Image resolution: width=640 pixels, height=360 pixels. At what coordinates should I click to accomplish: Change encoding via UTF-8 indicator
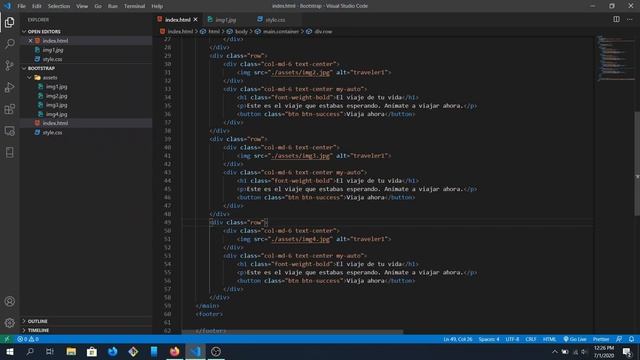512,339
